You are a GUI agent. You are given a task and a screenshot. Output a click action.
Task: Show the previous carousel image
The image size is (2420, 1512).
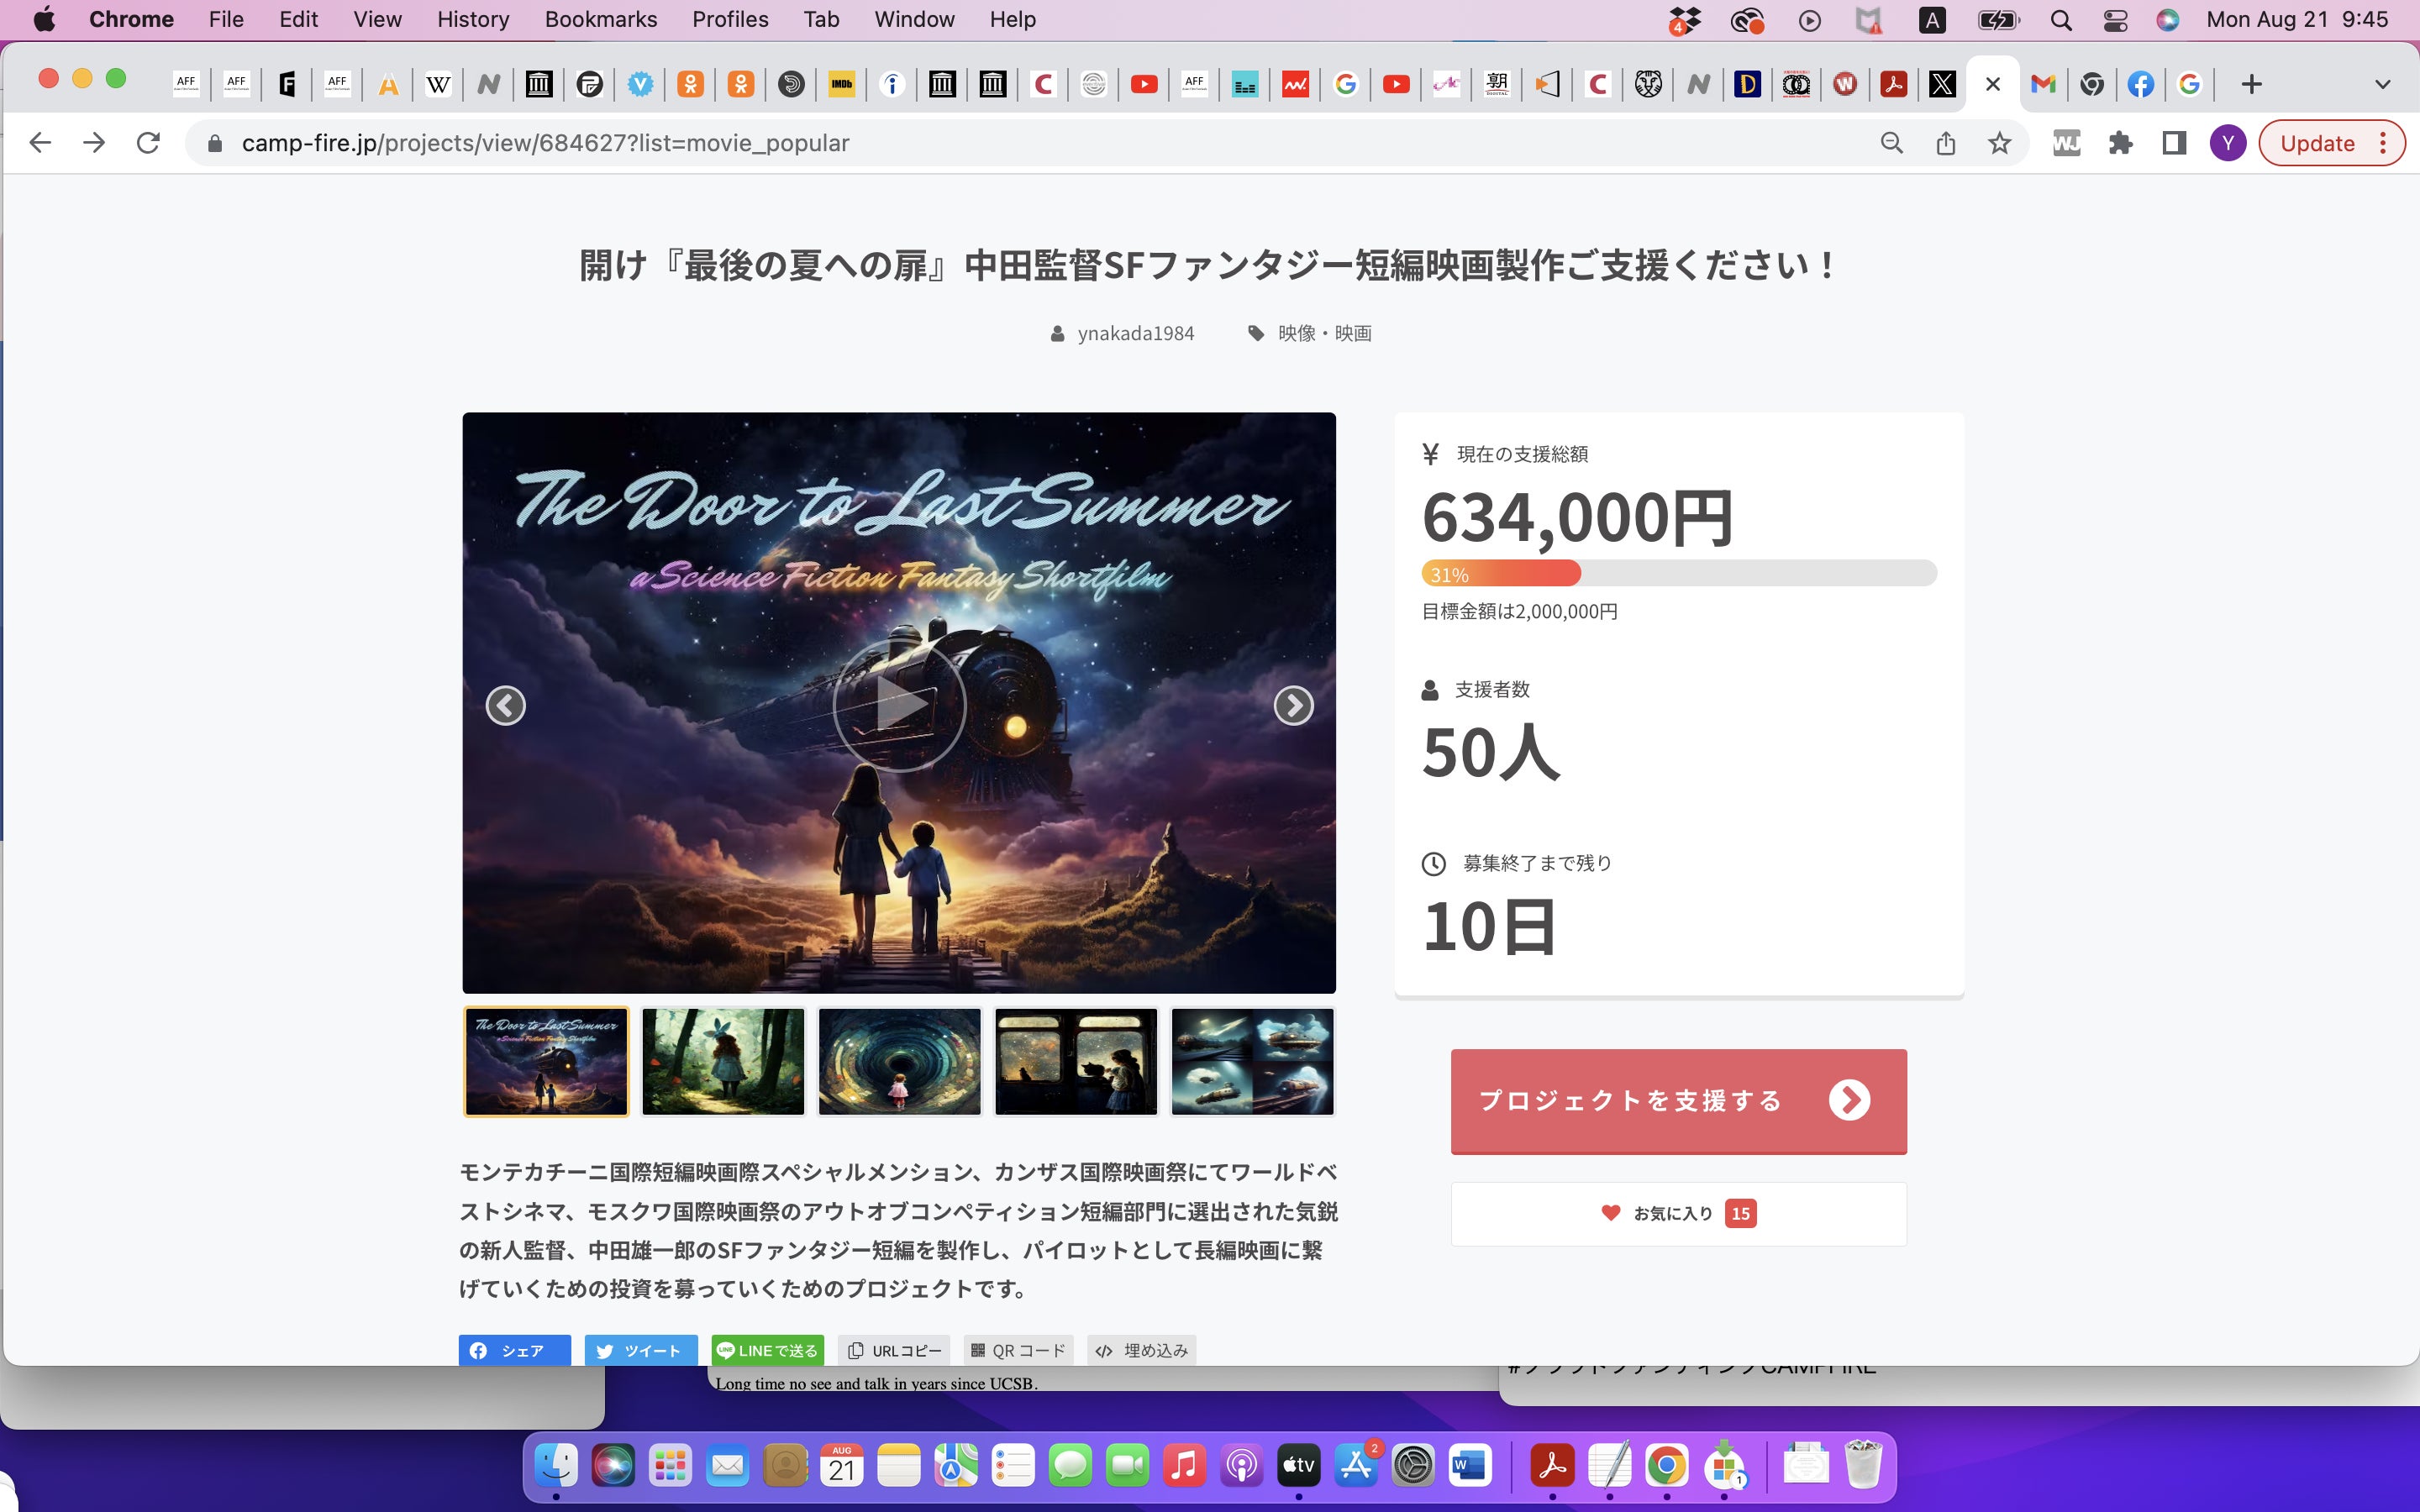click(x=505, y=705)
